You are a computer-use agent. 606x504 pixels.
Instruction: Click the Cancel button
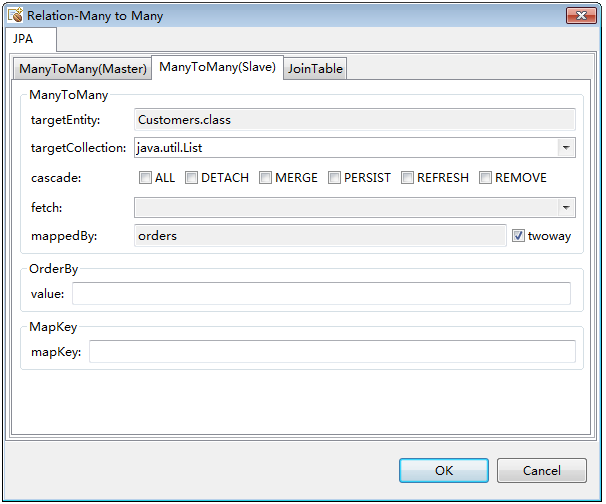point(541,470)
